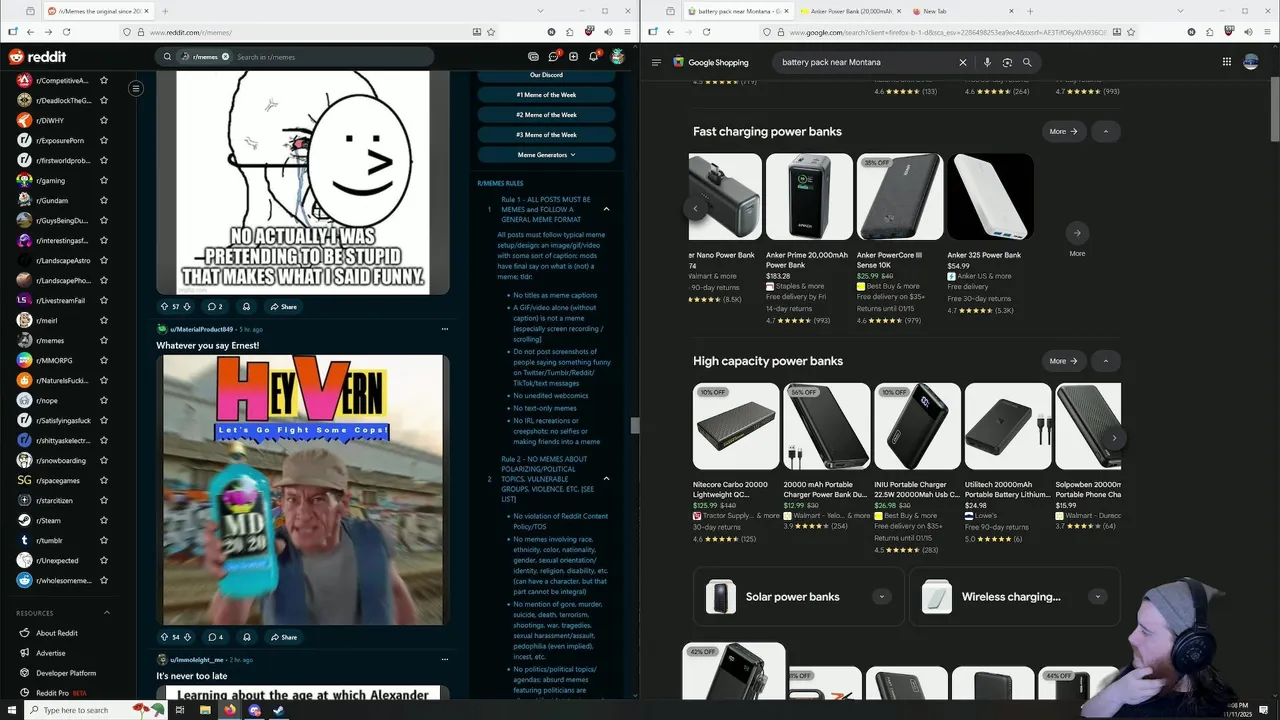
Task: Search by image lens icon
Action: pyautogui.click(x=1007, y=62)
